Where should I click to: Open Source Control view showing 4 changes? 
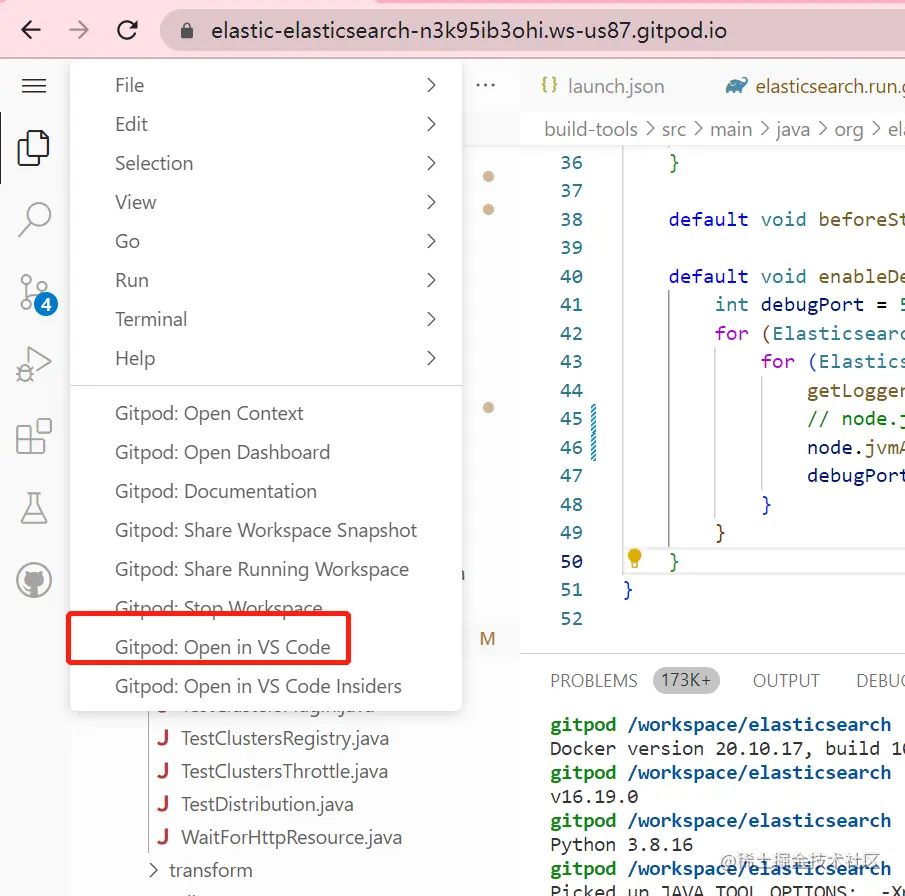pyautogui.click(x=33, y=290)
